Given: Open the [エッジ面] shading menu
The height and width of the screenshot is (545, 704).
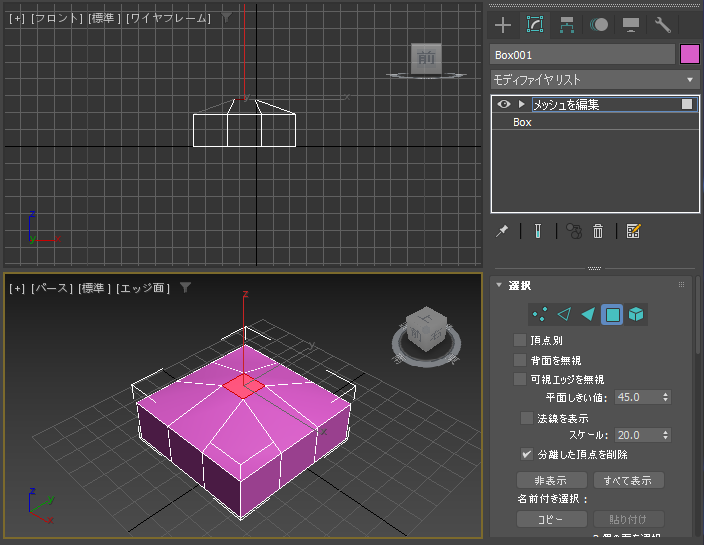Looking at the screenshot, I should point(143,288).
